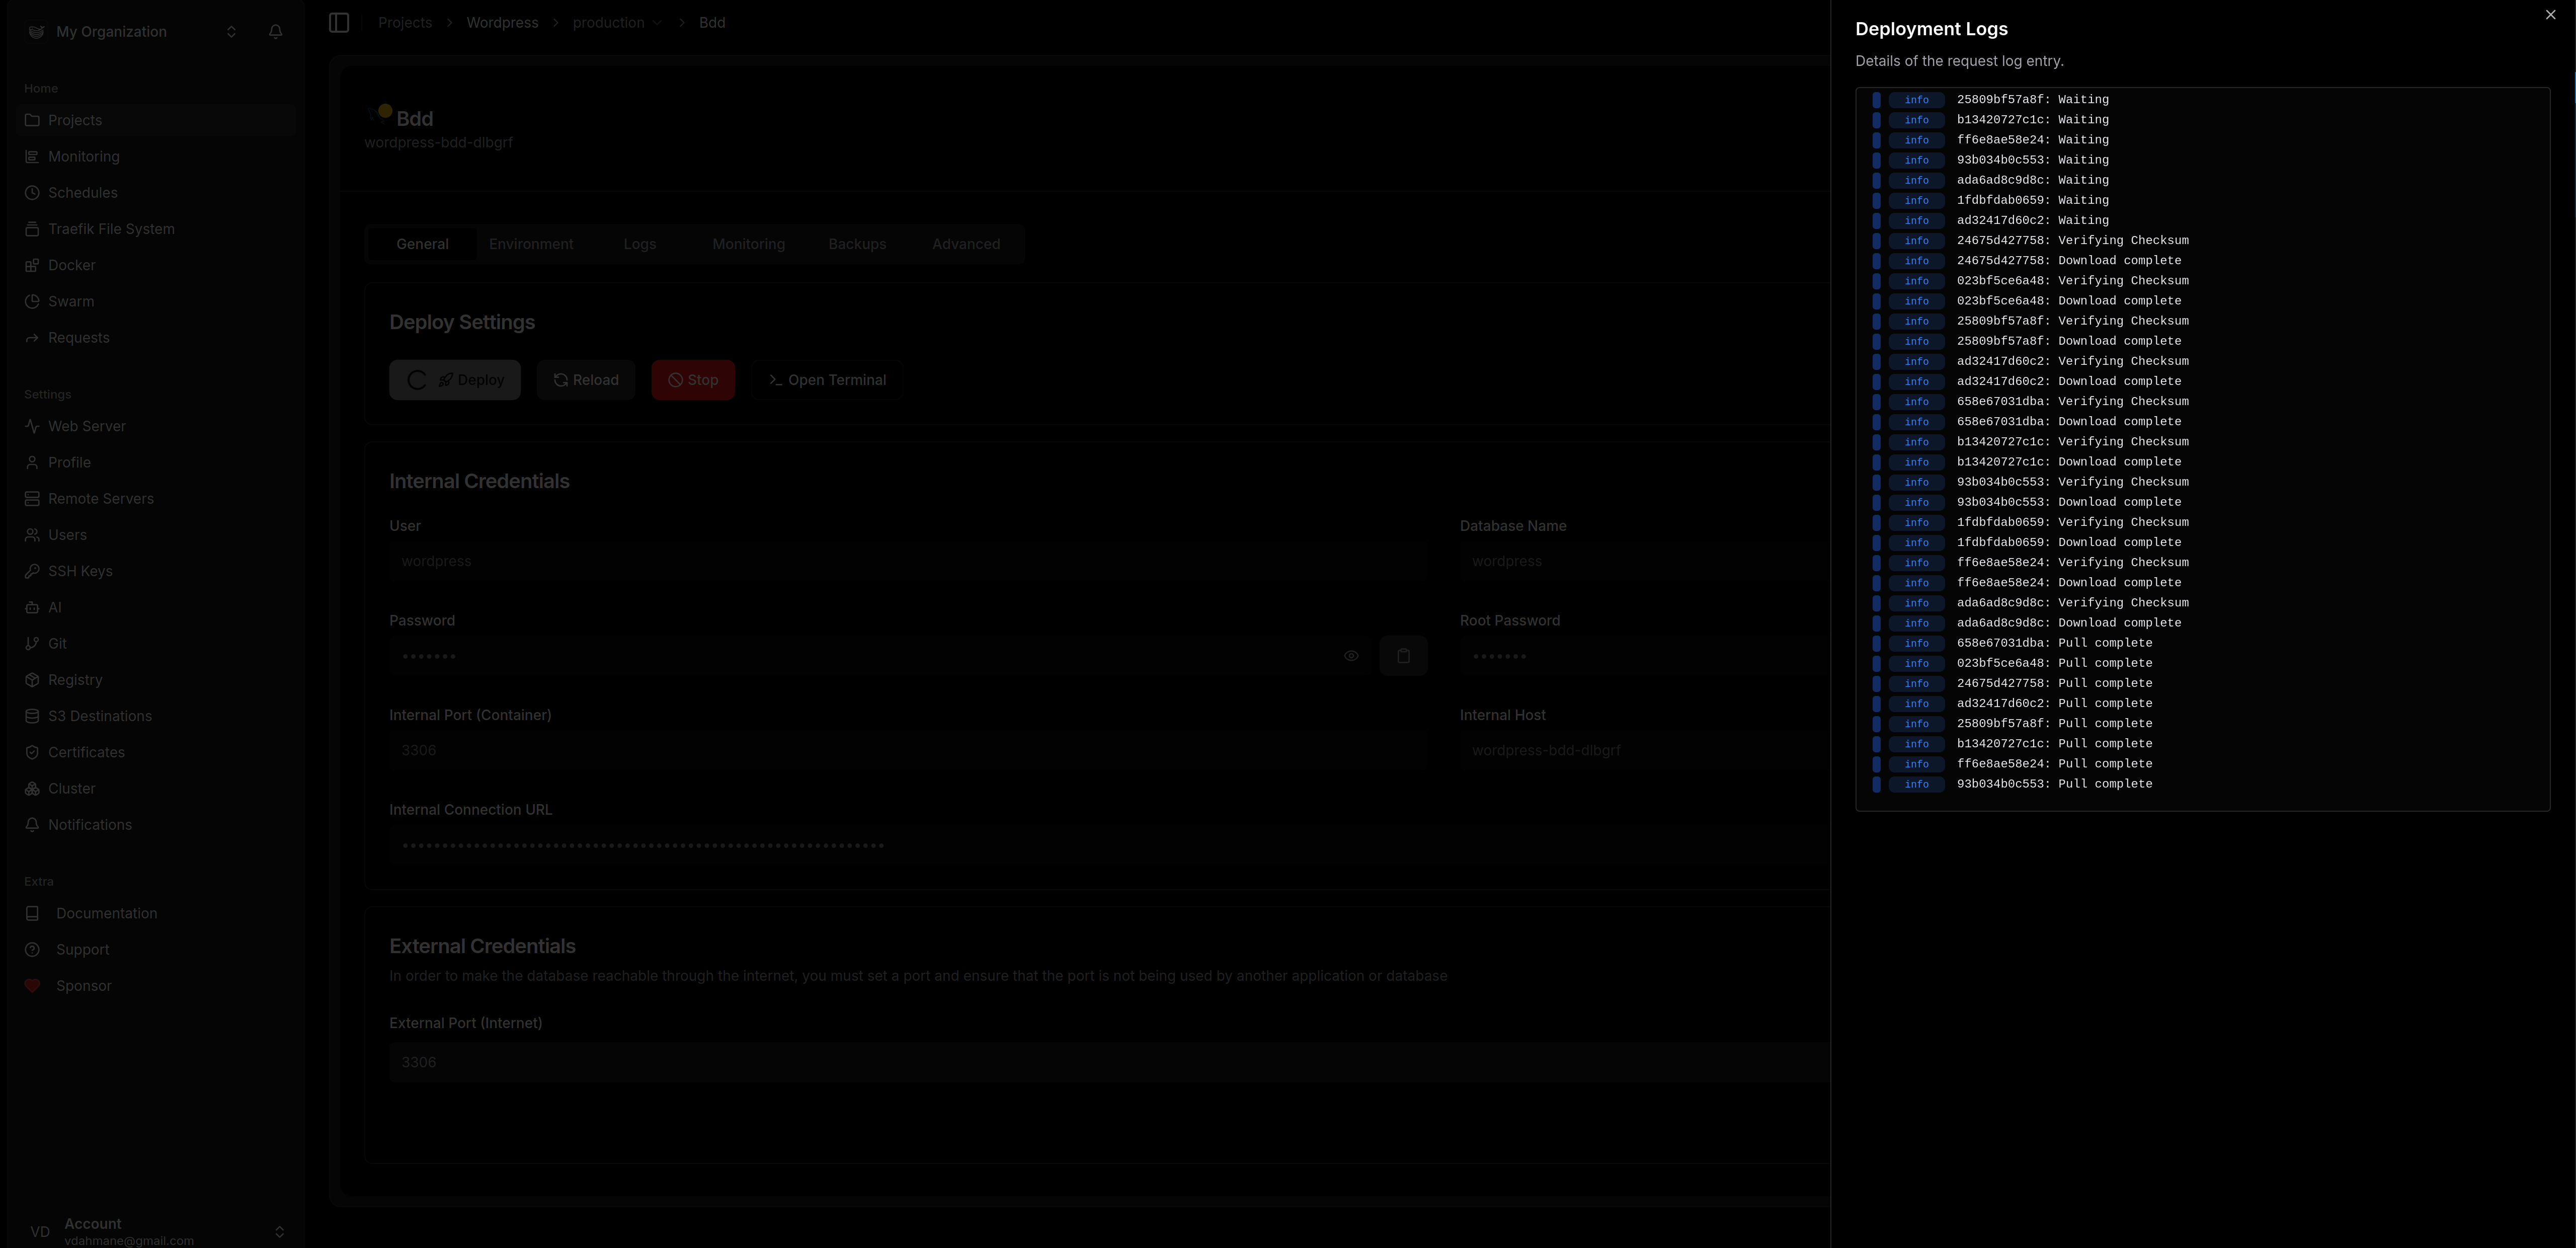Open Traefik File System page
The height and width of the screenshot is (1248, 2576).
coord(111,229)
